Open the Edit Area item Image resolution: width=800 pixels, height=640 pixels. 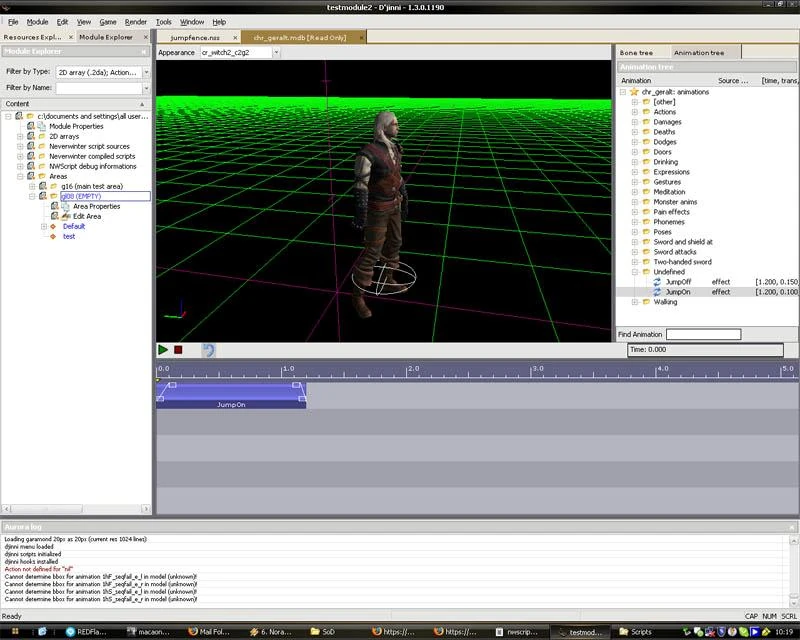[86, 216]
